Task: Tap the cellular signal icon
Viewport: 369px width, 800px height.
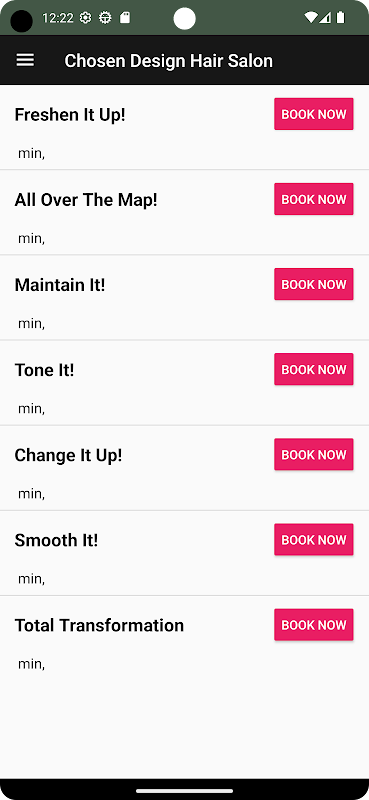Action: [x=325, y=18]
